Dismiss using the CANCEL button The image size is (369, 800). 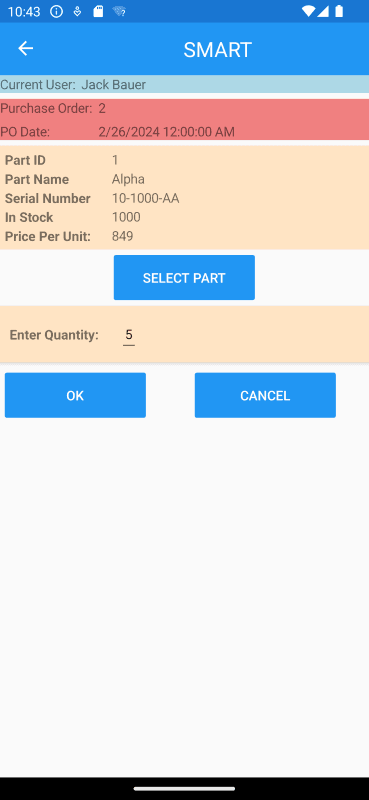(265, 395)
